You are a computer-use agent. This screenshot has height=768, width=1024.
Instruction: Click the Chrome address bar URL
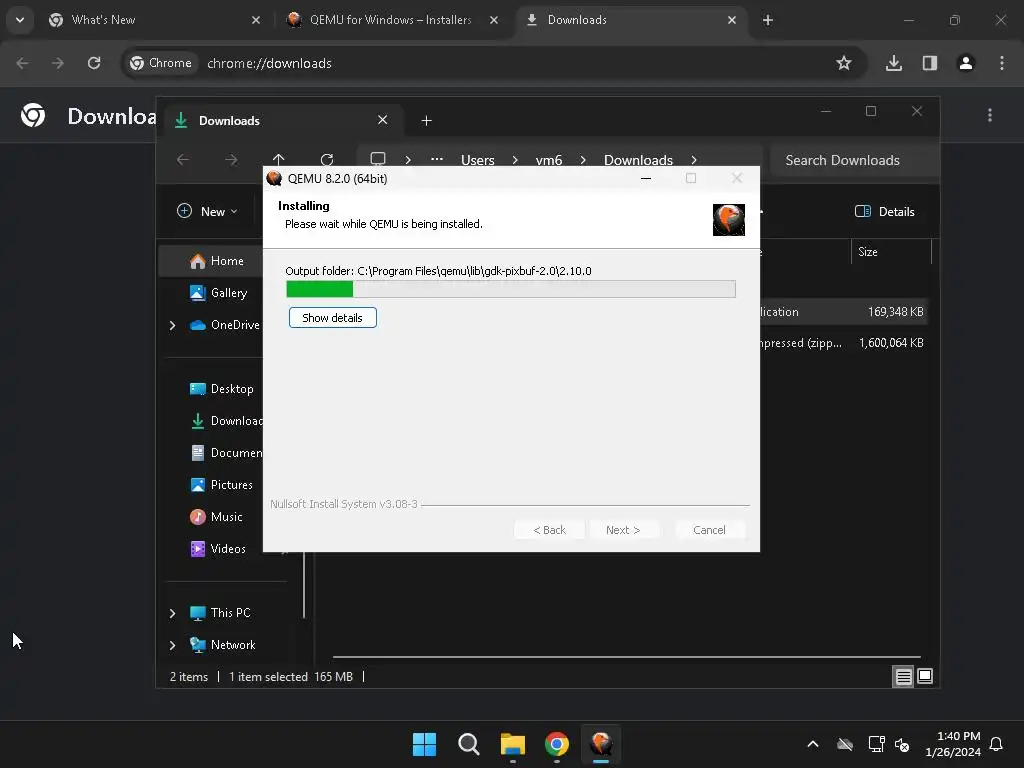click(269, 63)
